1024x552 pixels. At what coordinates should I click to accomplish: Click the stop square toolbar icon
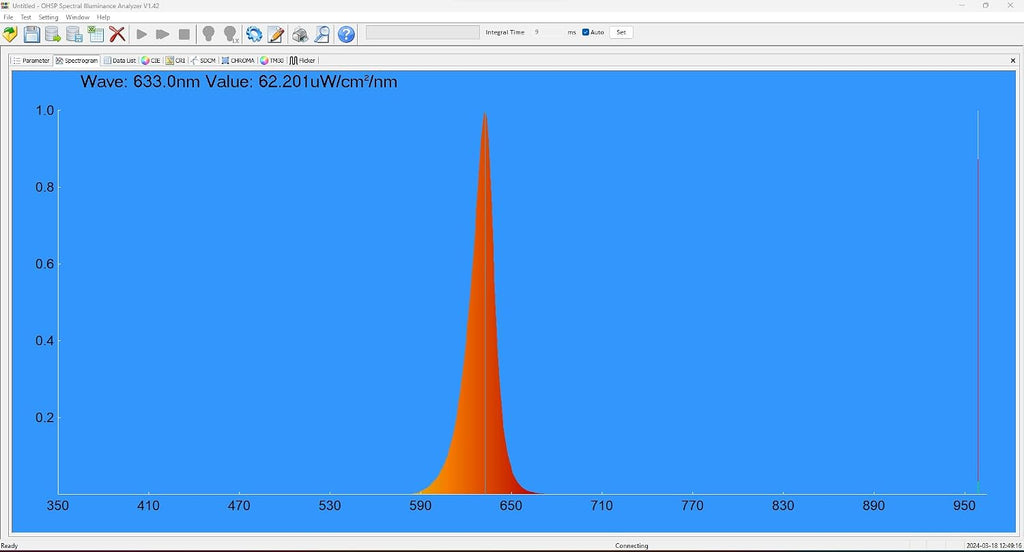tap(184, 34)
